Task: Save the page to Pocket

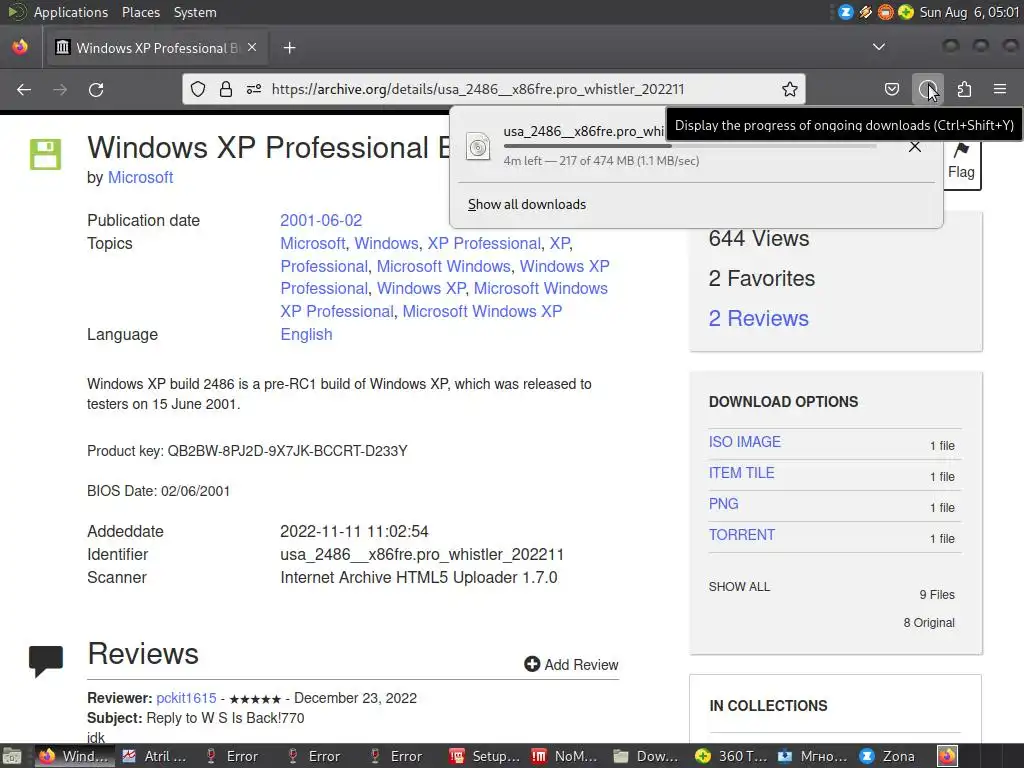Action: (891, 89)
